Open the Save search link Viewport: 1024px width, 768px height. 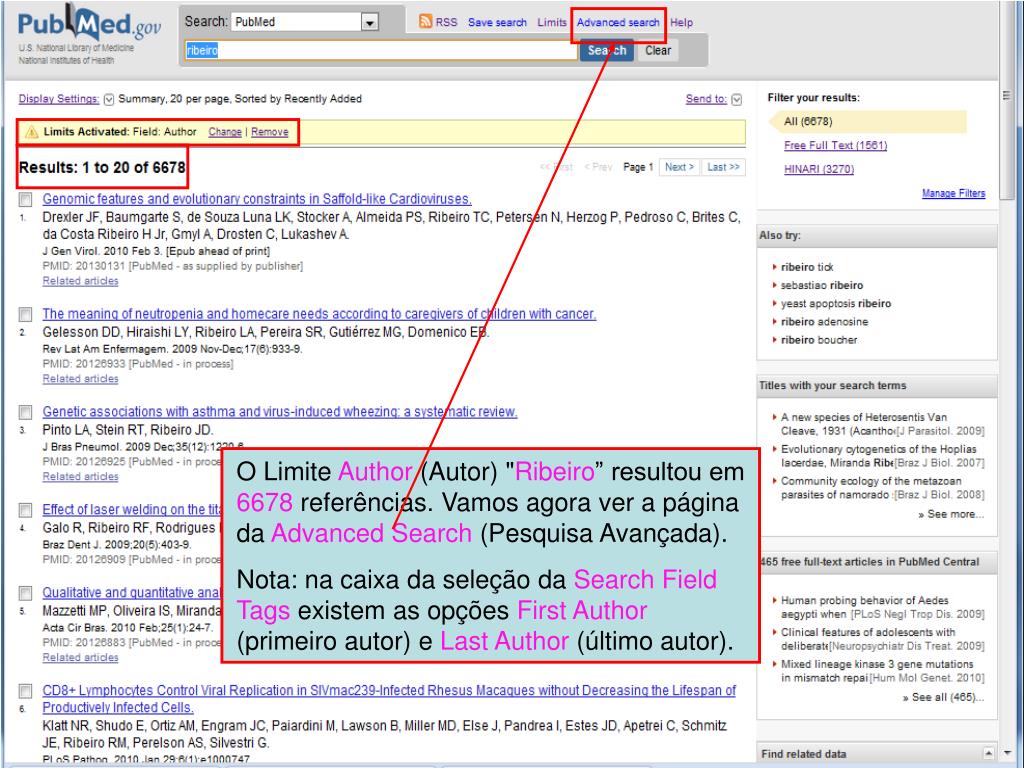[497, 22]
